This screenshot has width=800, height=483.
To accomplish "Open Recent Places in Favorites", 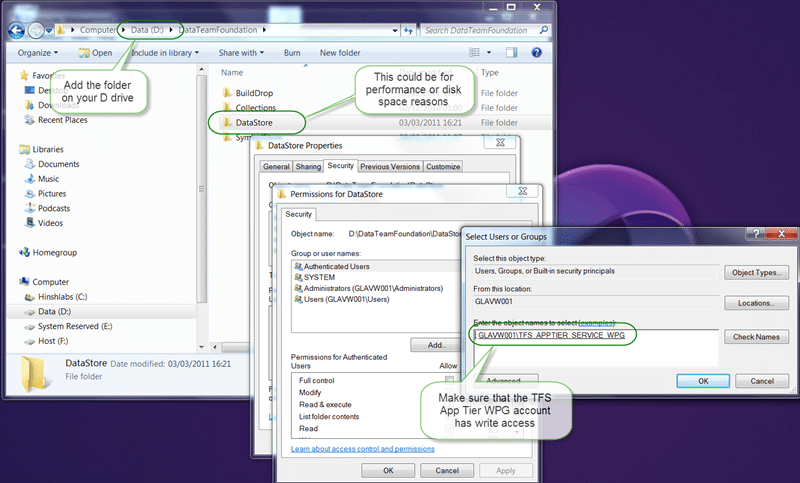I will pos(62,120).
